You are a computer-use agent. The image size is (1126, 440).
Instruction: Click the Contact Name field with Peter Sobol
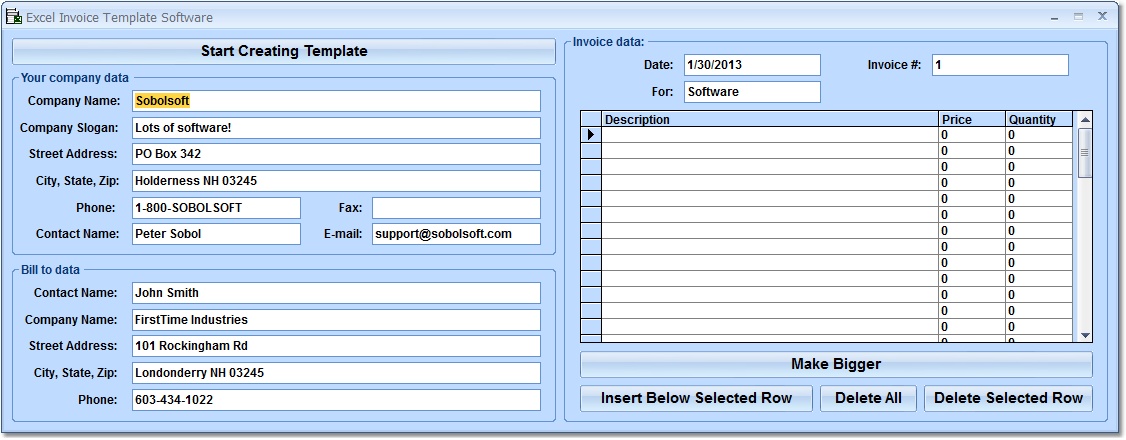click(216, 234)
